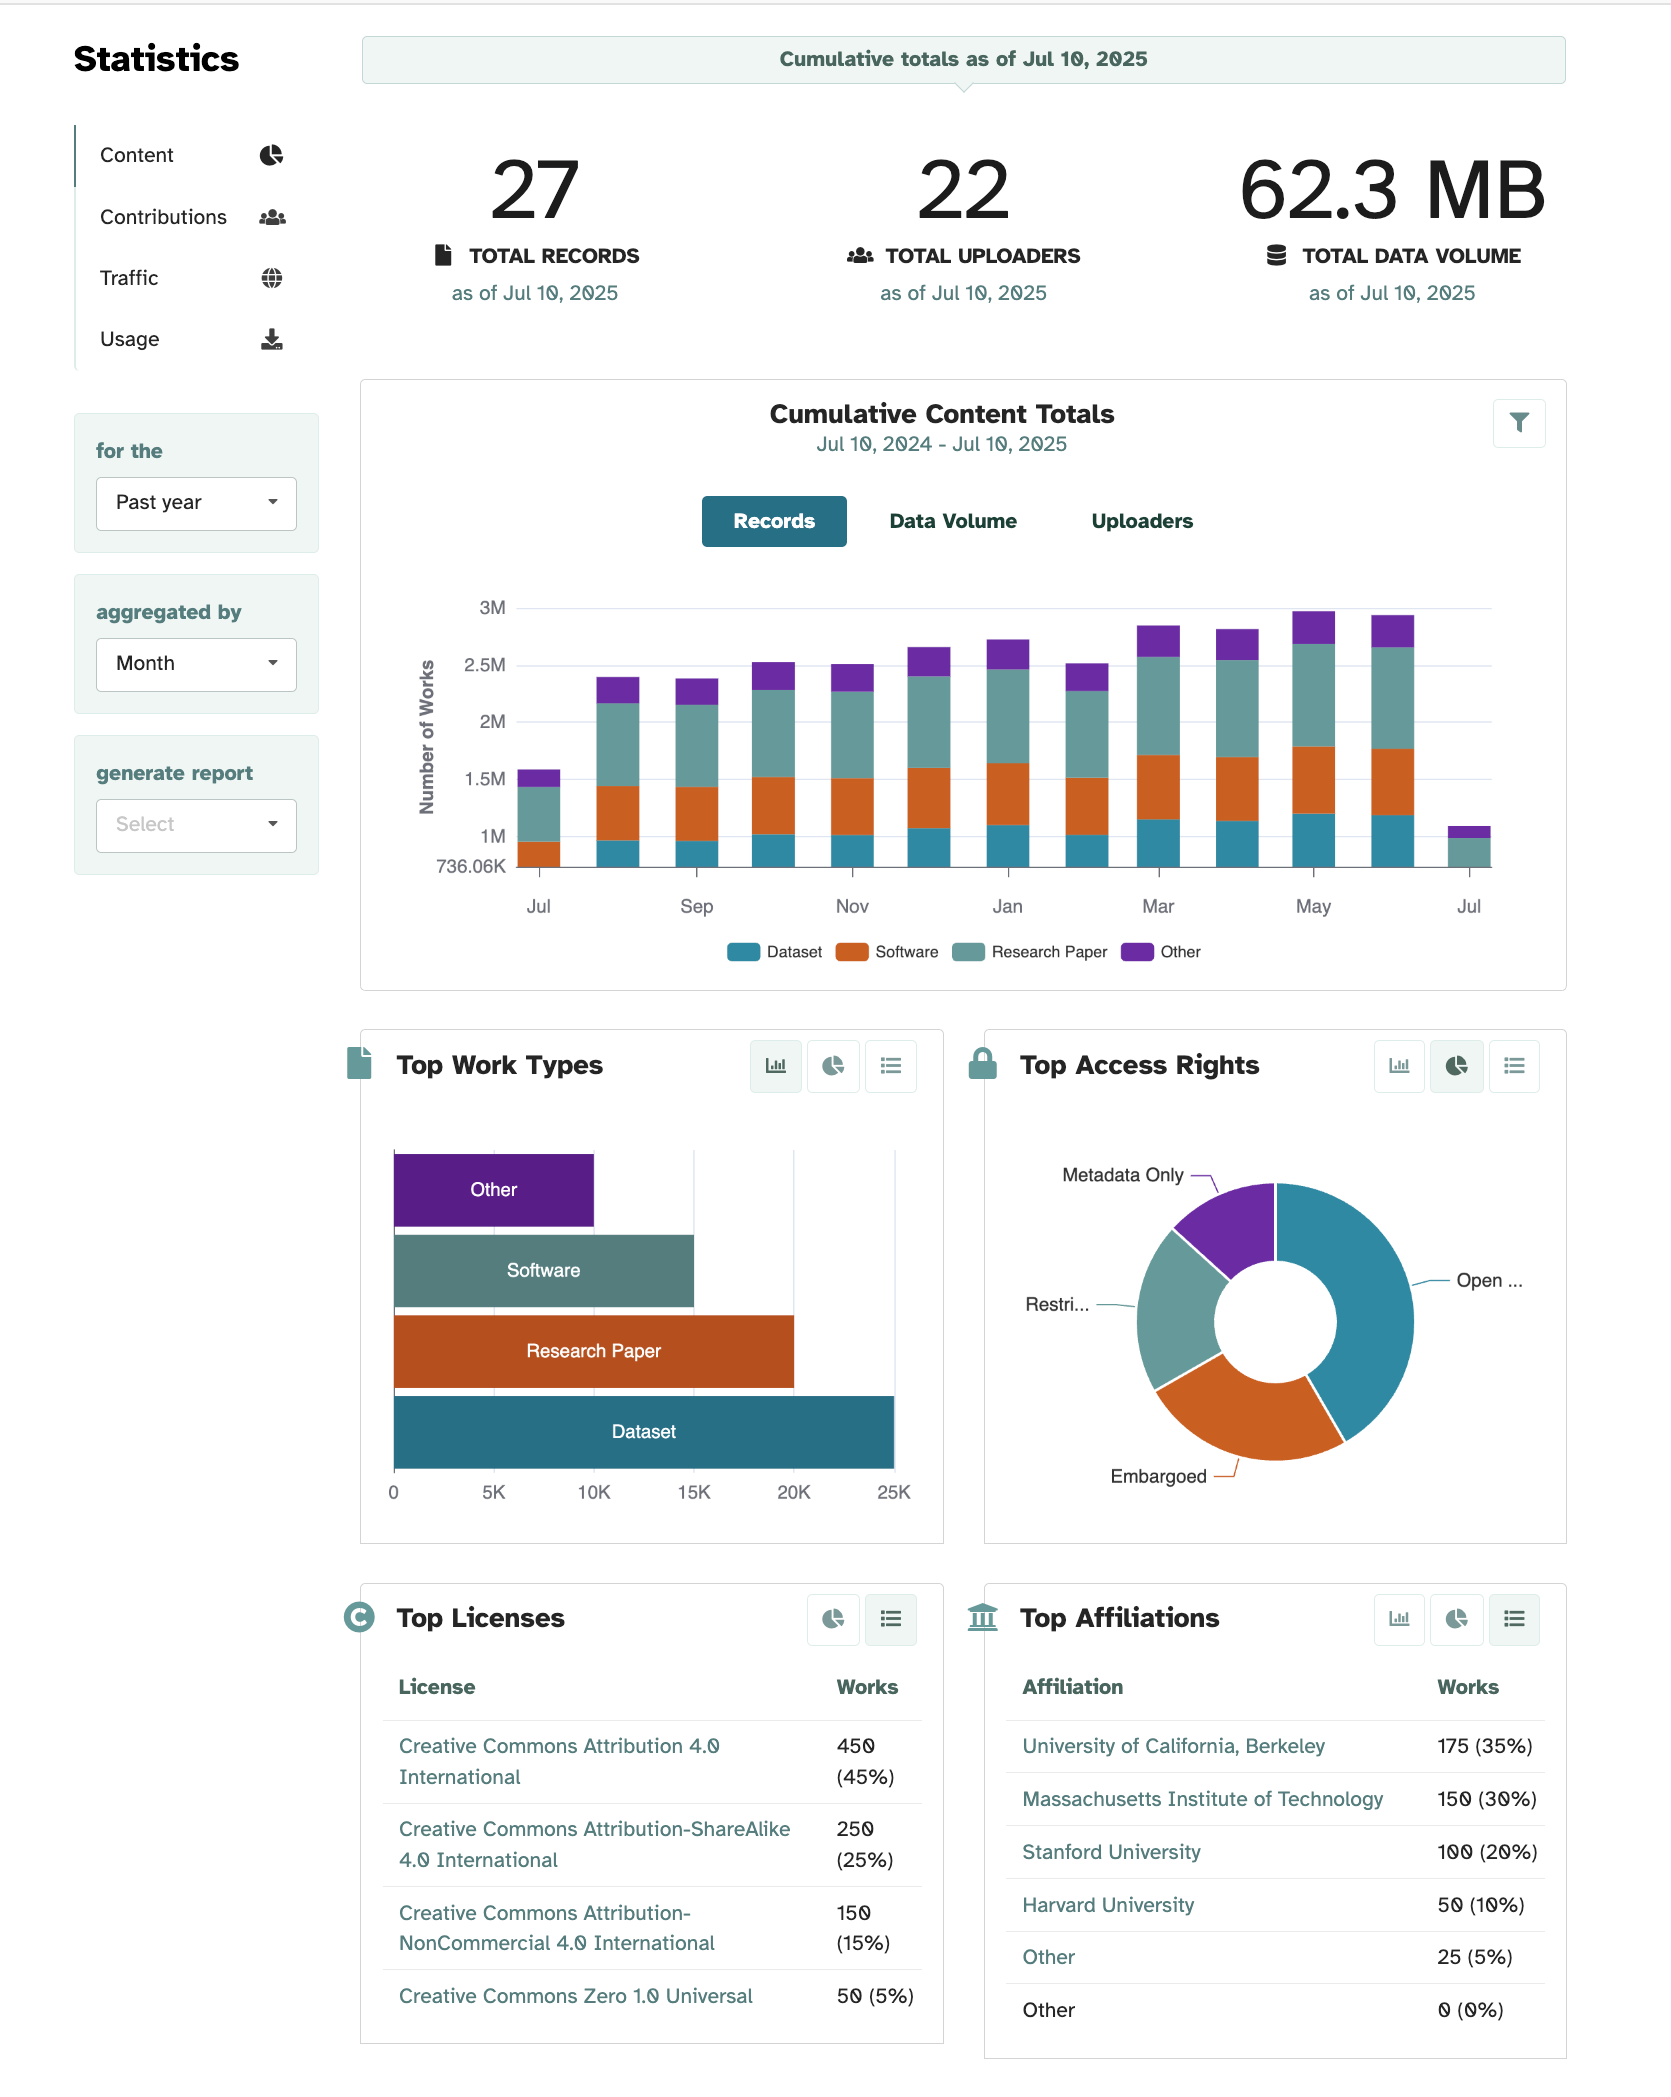Screen dimensions: 1671x2097
Task: Open the Contributions section in sidebar
Action: pyautogui.click(x=163, y=217)
